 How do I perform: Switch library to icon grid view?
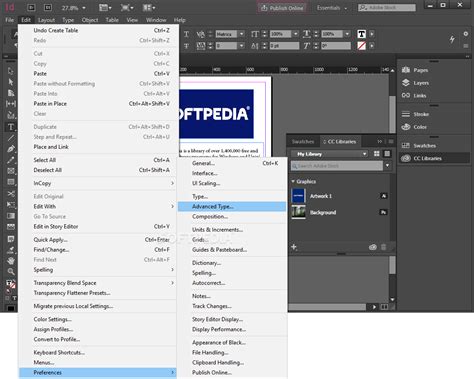coord(377,154)
